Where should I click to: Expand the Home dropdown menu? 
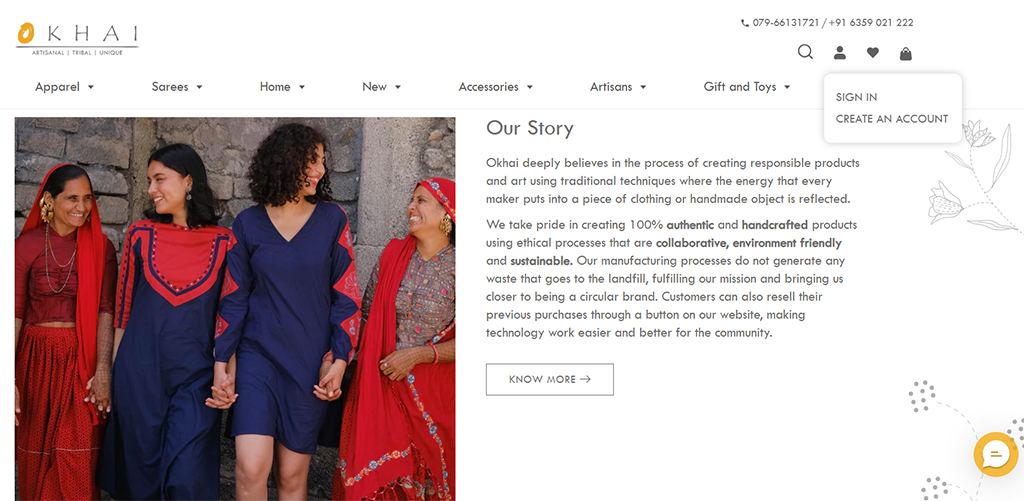[282, 87]
